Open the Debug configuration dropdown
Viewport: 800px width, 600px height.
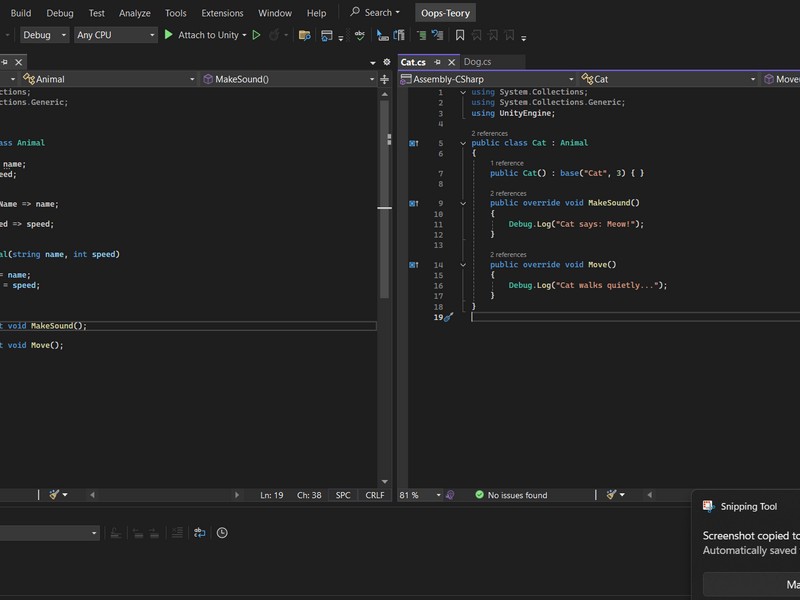44,35
